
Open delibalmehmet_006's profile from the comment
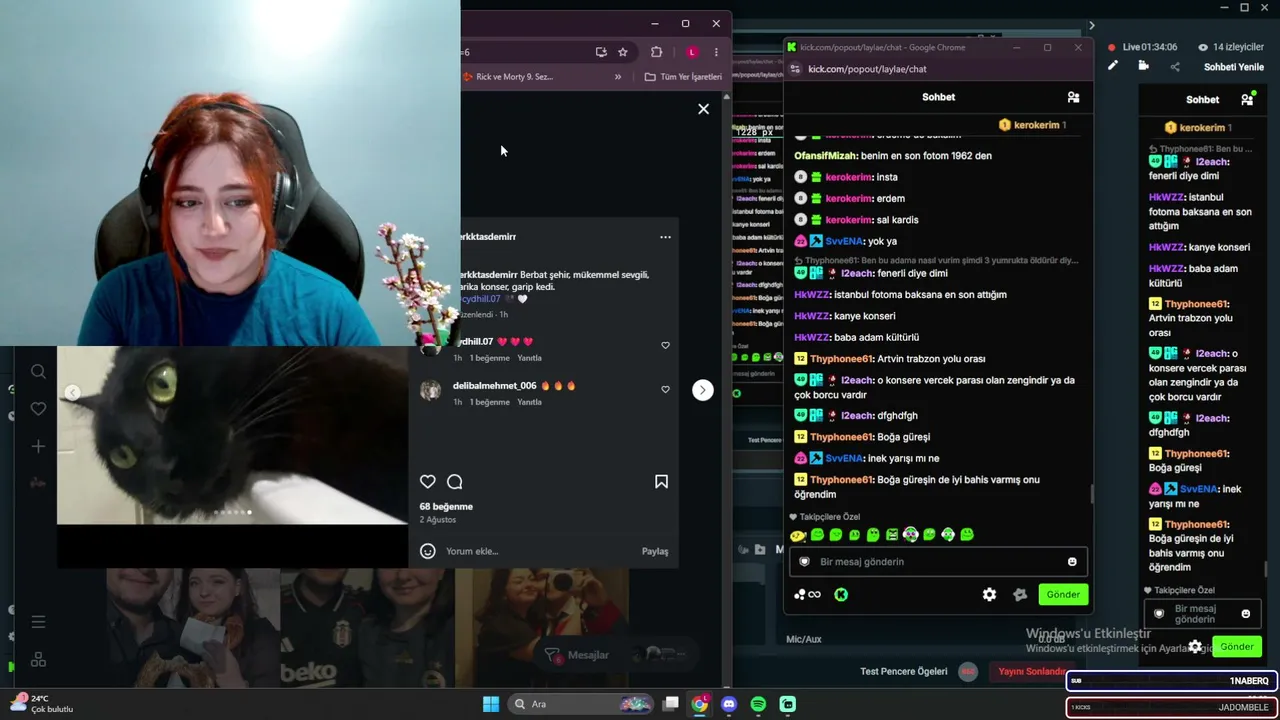pyautogui.click(x=494, y=386)
